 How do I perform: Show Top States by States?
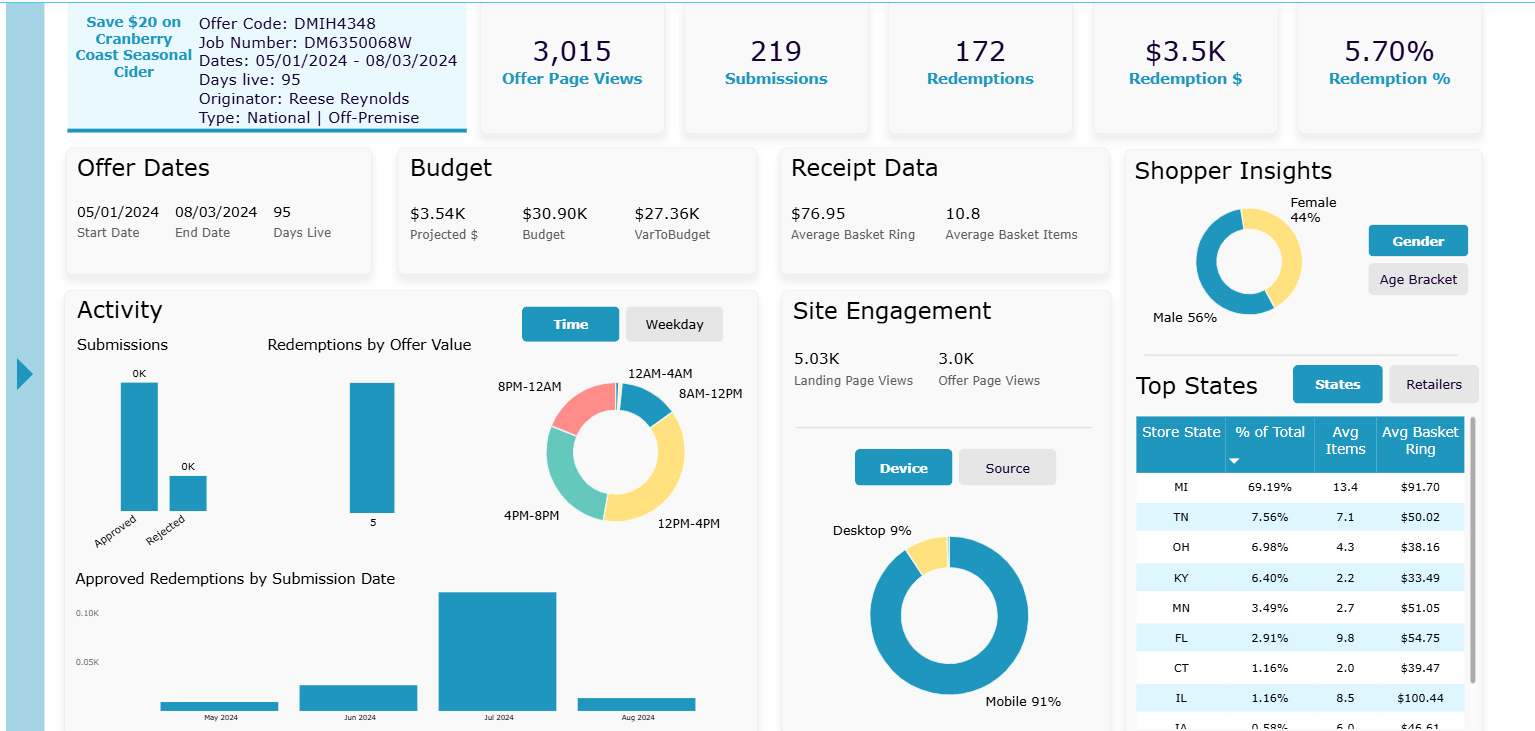pos(1337,384)
